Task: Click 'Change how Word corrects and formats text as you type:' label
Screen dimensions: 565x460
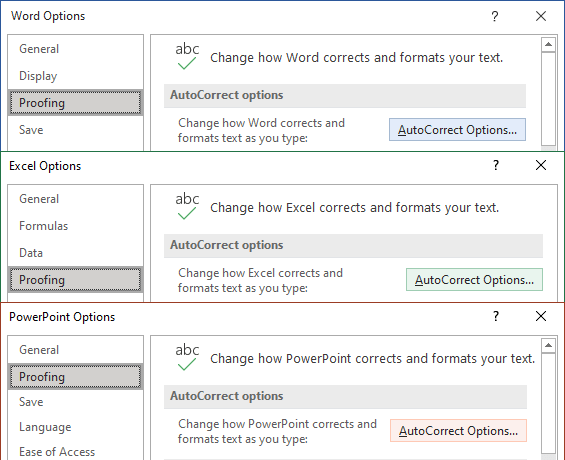Action: 261,130
